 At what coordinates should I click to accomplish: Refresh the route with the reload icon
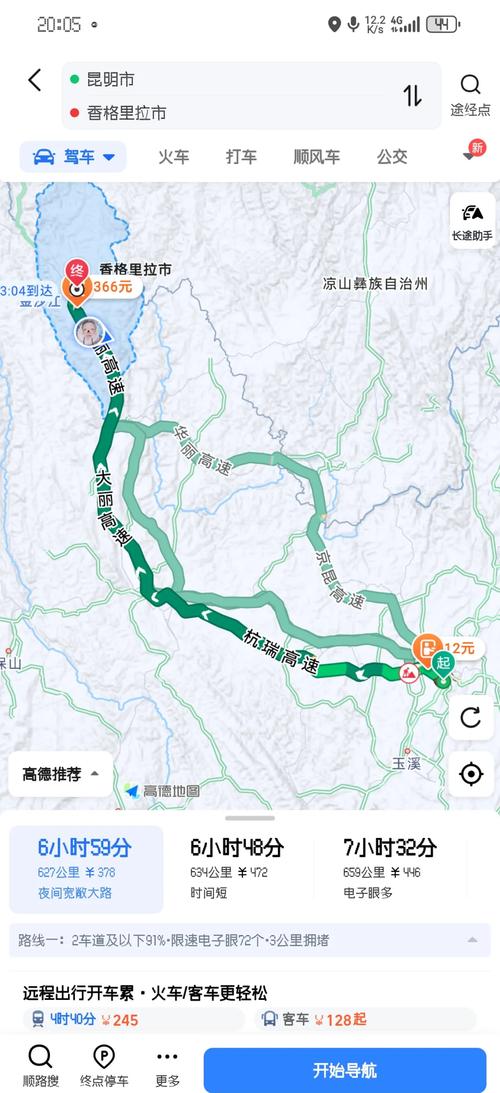click(471, 717)
